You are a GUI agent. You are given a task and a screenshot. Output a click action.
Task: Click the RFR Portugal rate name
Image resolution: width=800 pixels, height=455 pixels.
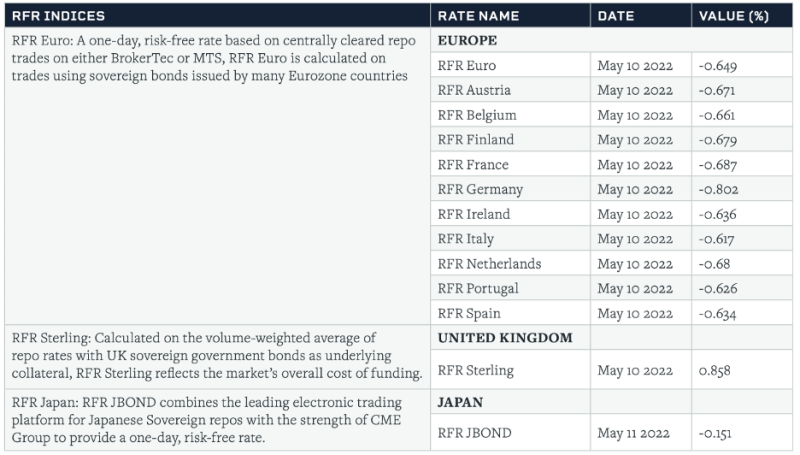click(478, 288)
